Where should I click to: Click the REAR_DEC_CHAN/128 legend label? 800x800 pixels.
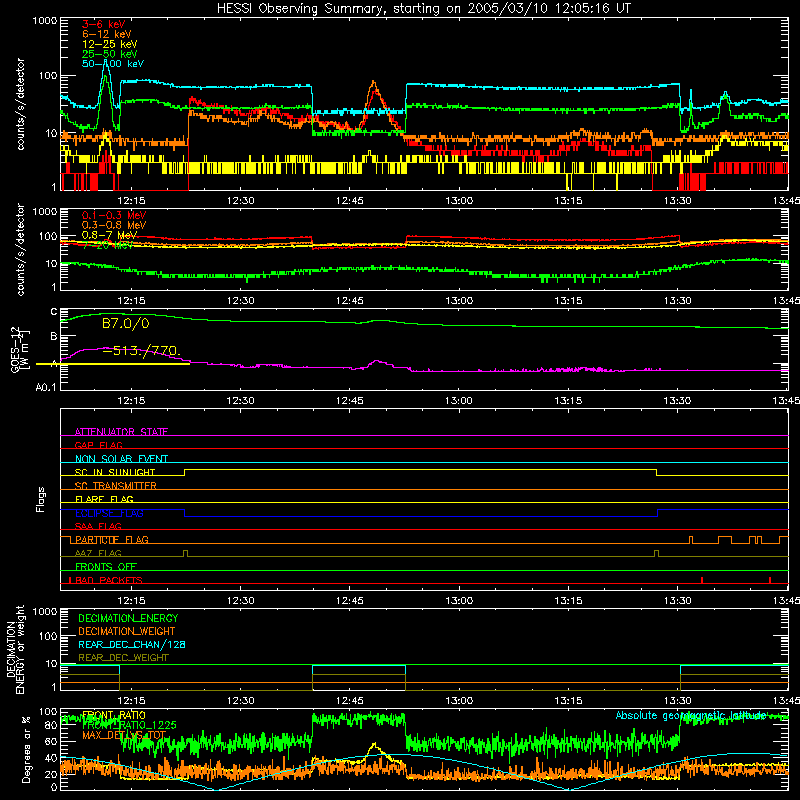point(132,645)
